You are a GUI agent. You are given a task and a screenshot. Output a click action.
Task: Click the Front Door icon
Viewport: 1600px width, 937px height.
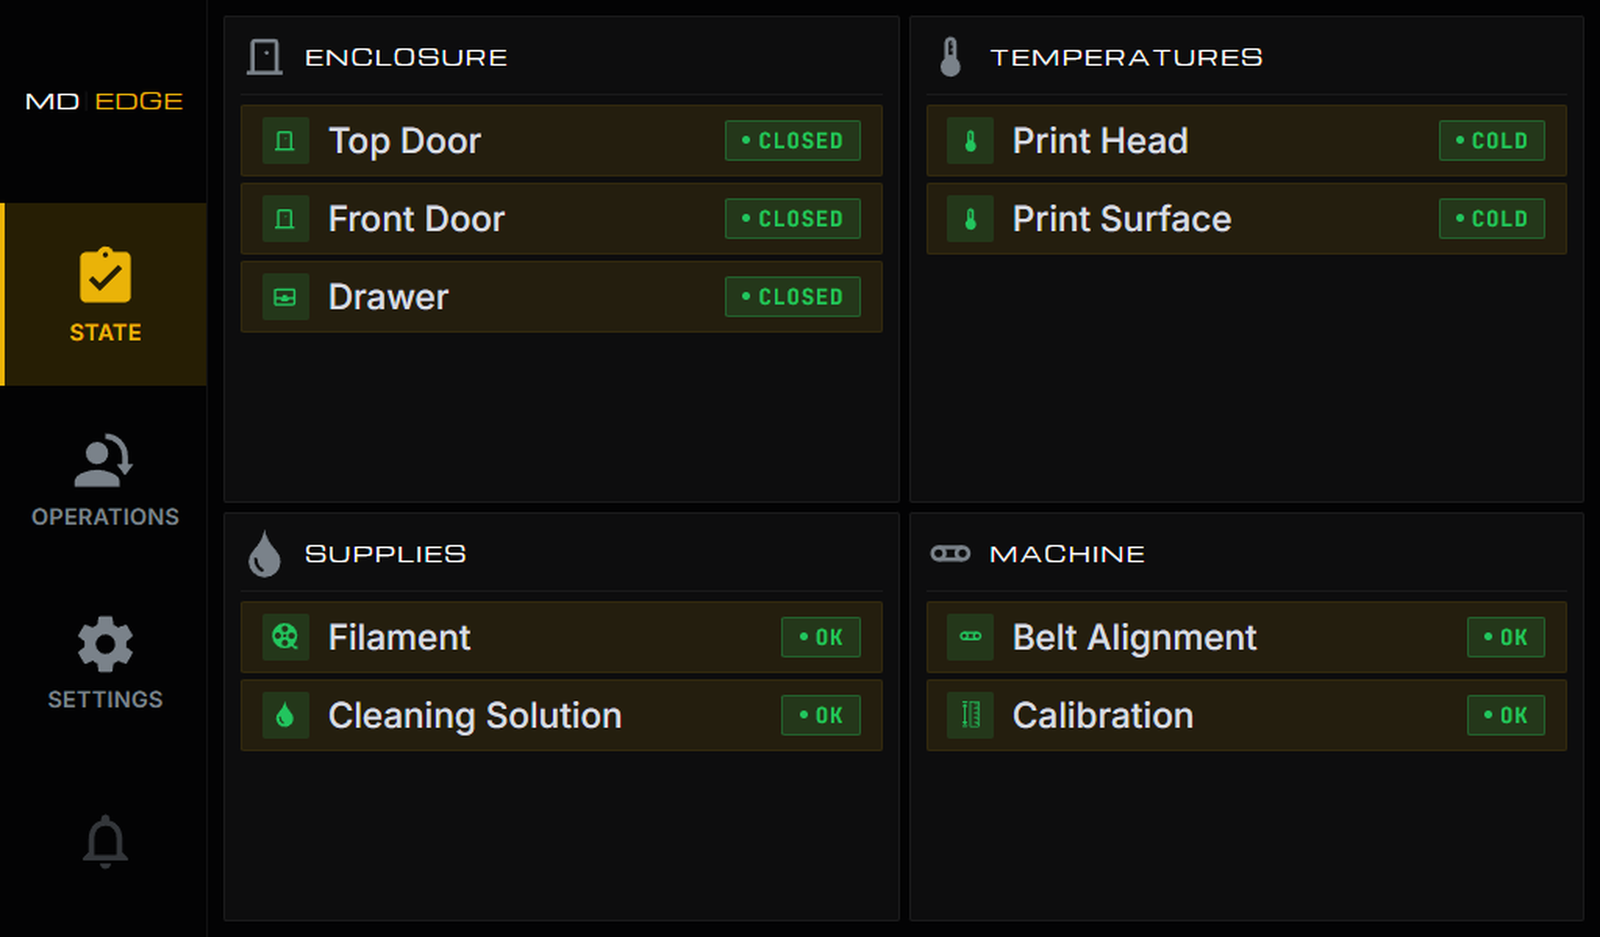click(285, 219)
